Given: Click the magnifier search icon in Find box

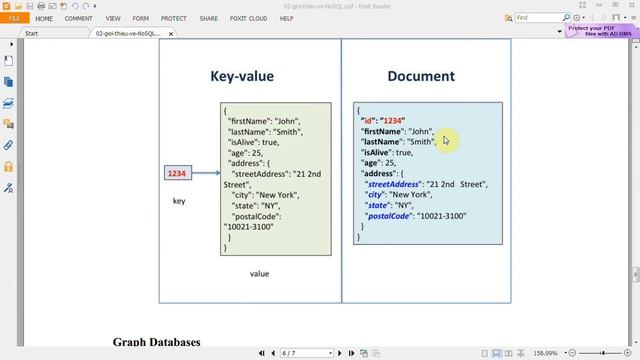Looking at the screenshot, I should pyautogui.click(x=566, y=18).
